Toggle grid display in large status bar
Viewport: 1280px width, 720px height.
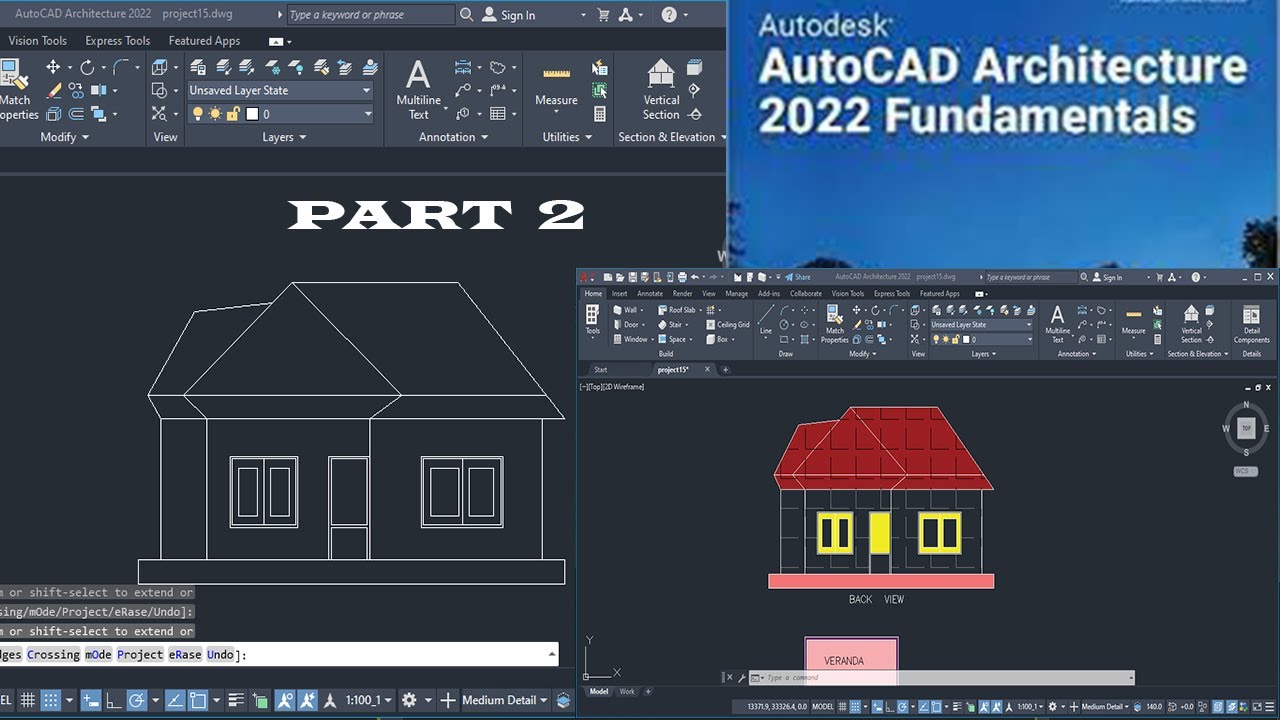(x=28, y=700)
